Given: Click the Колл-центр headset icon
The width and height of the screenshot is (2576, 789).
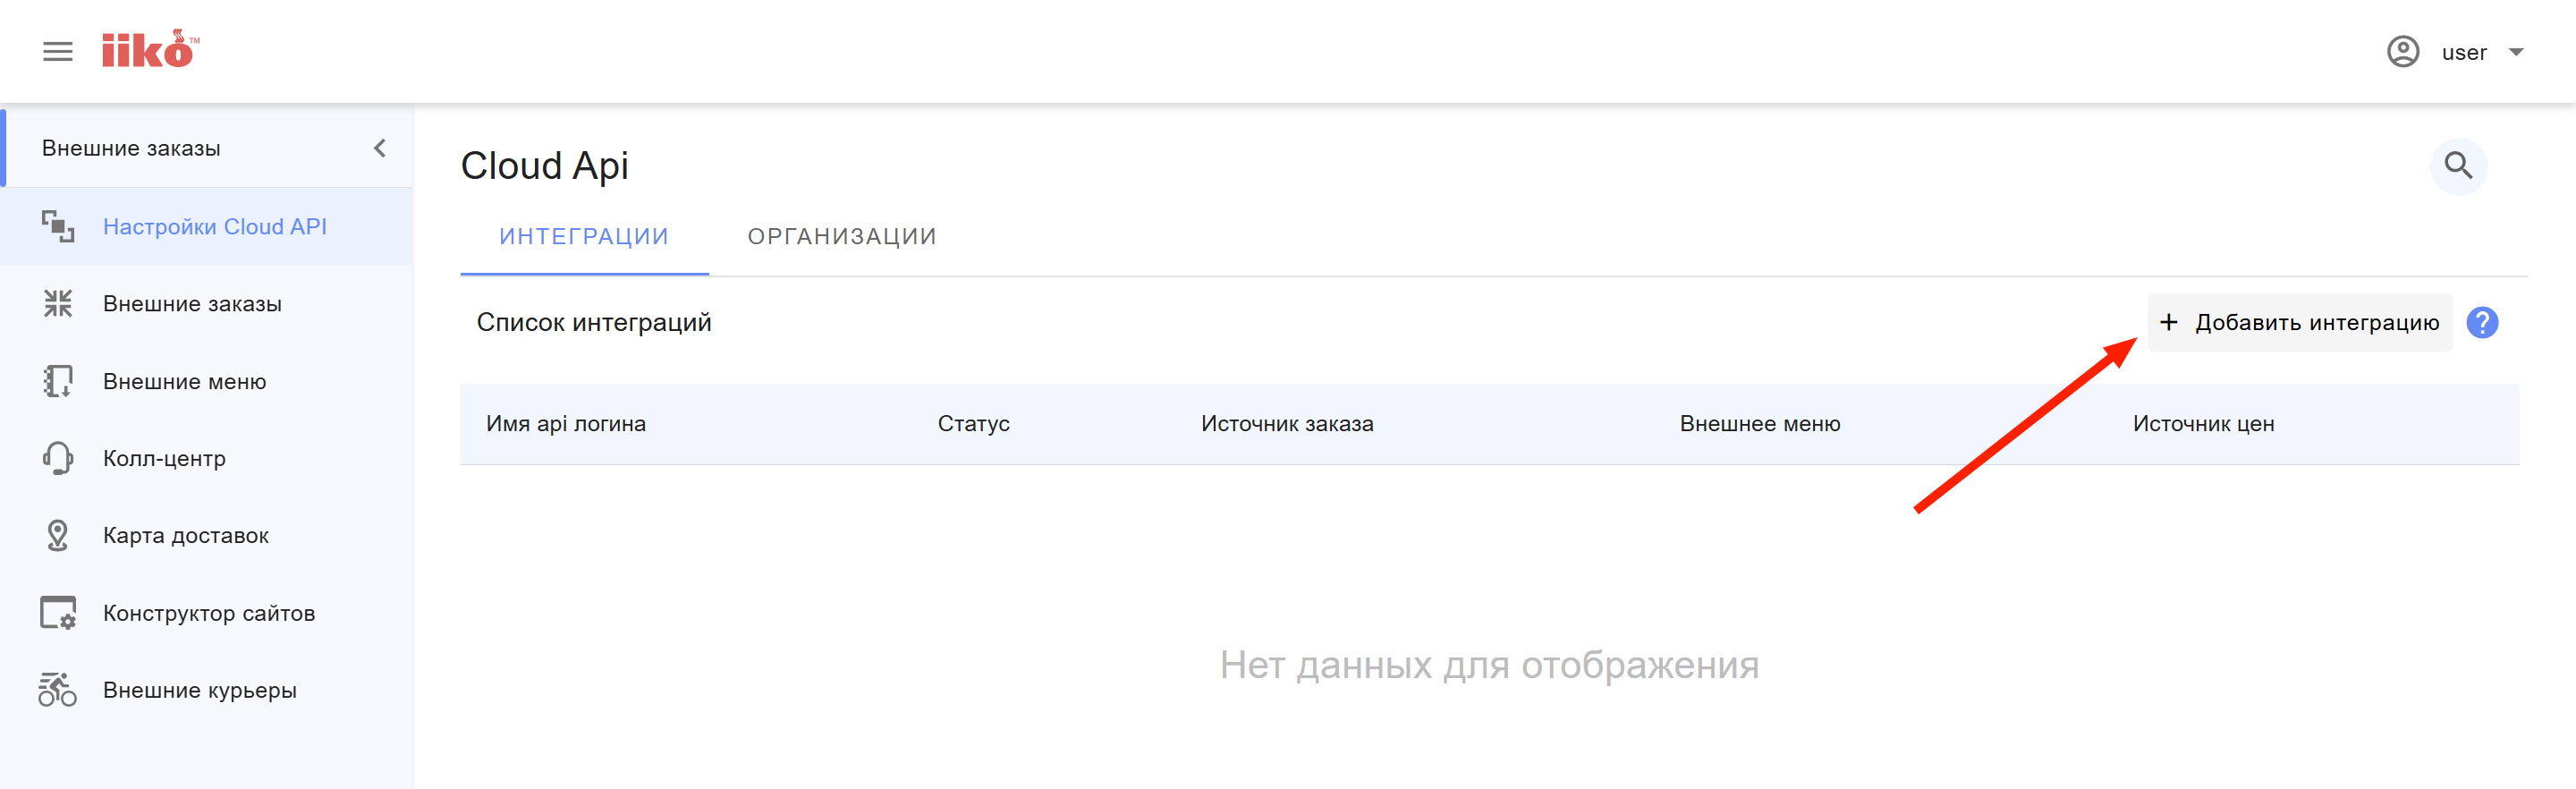Looking at the screenshot, I should click(58, 458).
